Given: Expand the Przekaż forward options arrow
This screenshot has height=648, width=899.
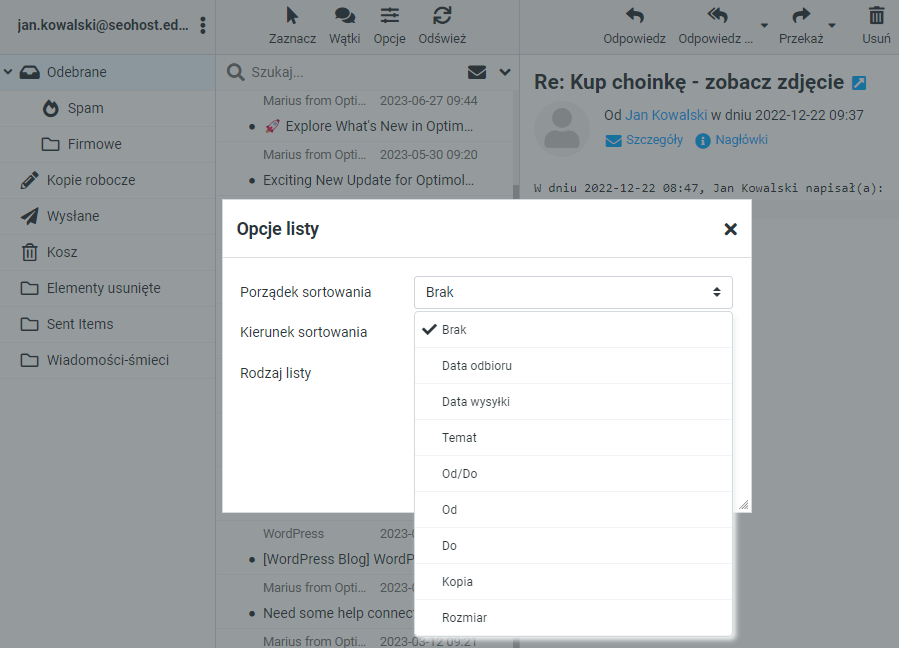Looking at the screenshot, I should point(832,26).
